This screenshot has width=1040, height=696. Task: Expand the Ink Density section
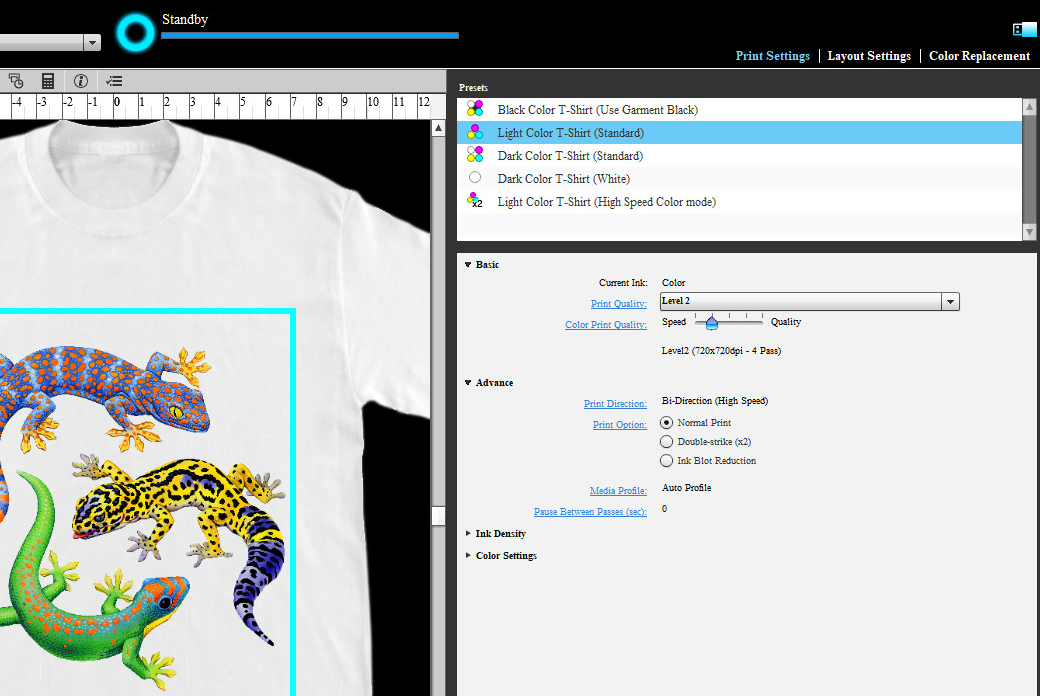click(x=500, y=534)
